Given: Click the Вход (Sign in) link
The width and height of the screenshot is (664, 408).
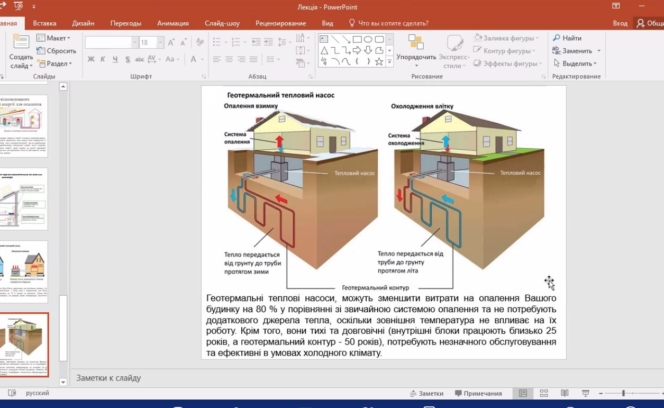Looking at the screenshot, I should coord(620,22).
